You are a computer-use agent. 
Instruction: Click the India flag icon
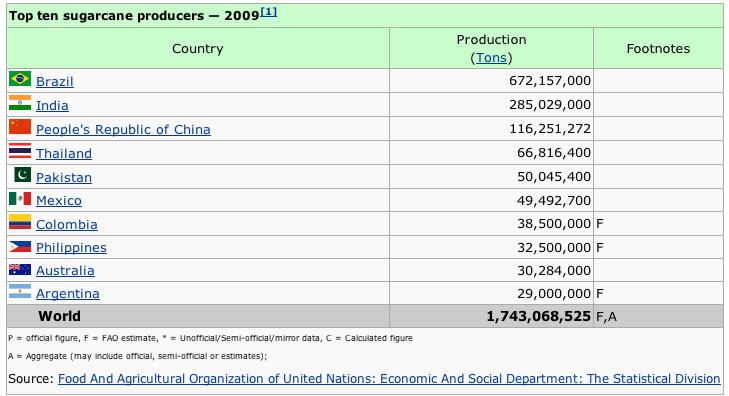20,103
